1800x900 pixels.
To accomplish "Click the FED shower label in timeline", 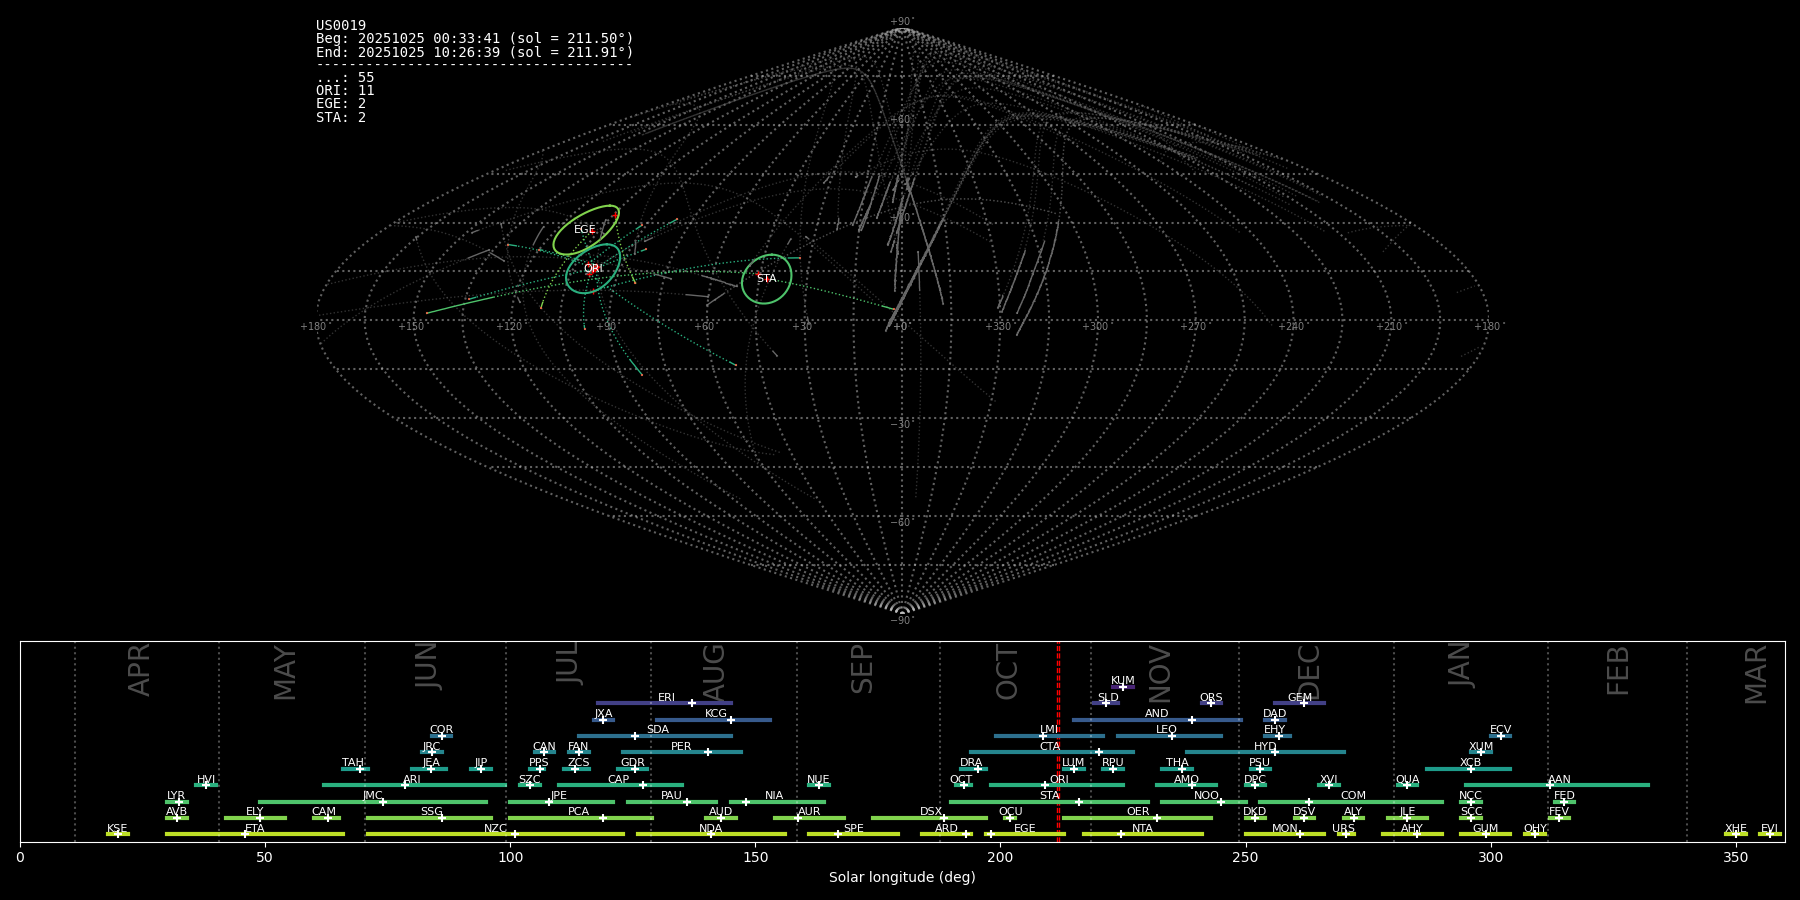I will (x=1564, y=796).
